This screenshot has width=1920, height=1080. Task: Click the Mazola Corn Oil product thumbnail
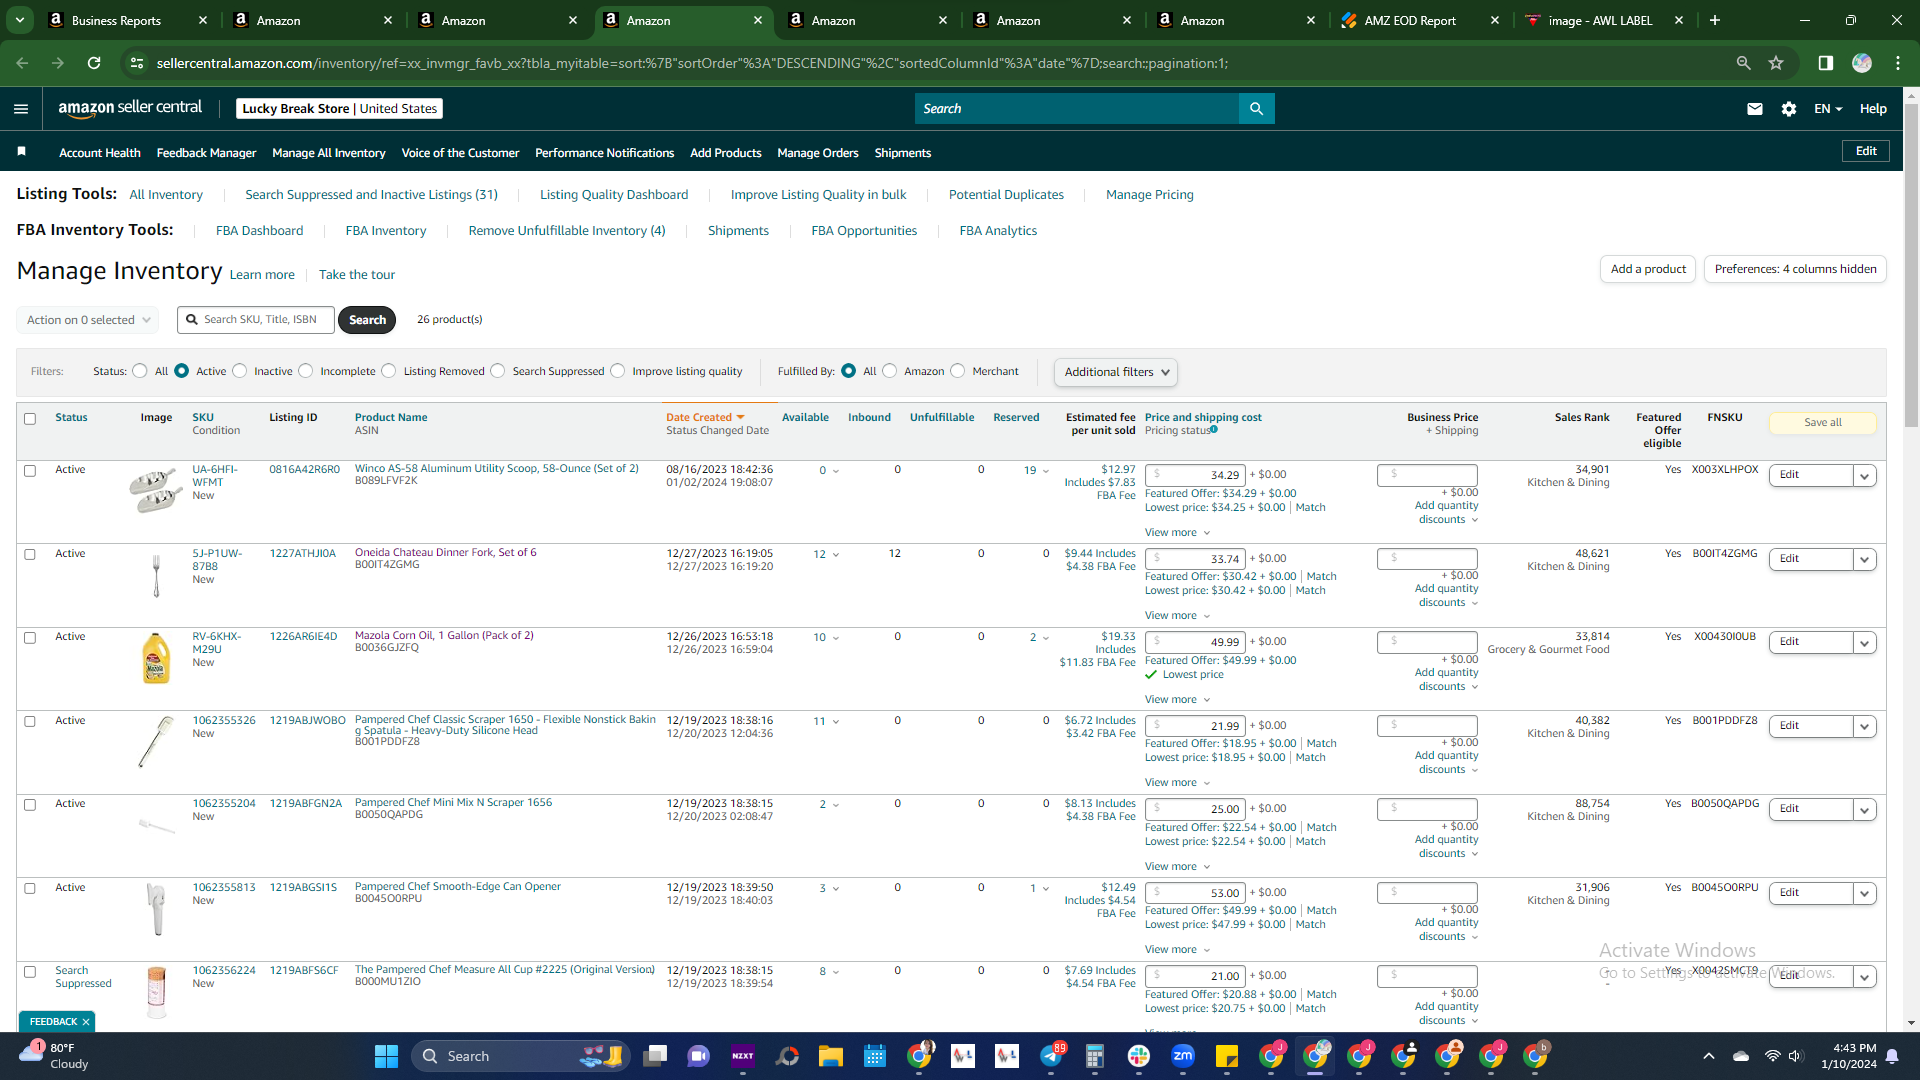(x=156, y=658)
